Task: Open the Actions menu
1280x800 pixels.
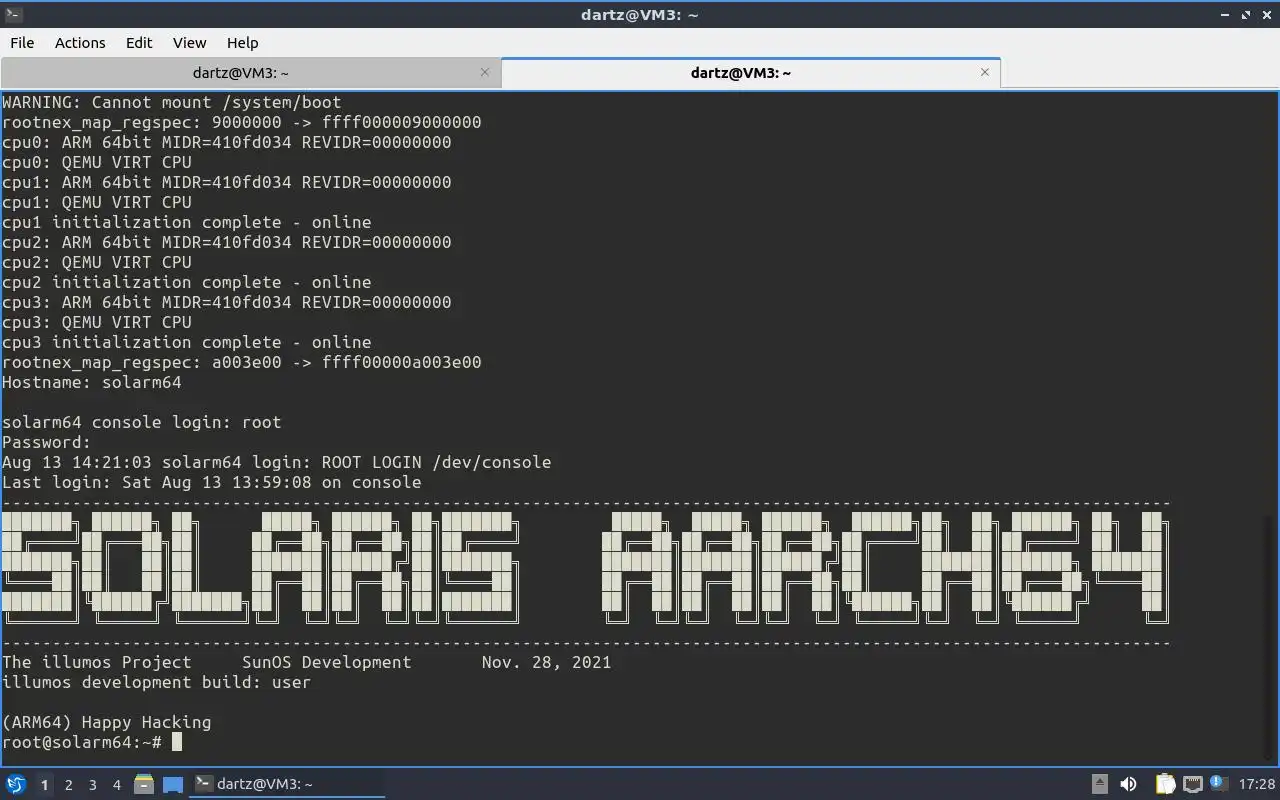Action: pos(80,43)
